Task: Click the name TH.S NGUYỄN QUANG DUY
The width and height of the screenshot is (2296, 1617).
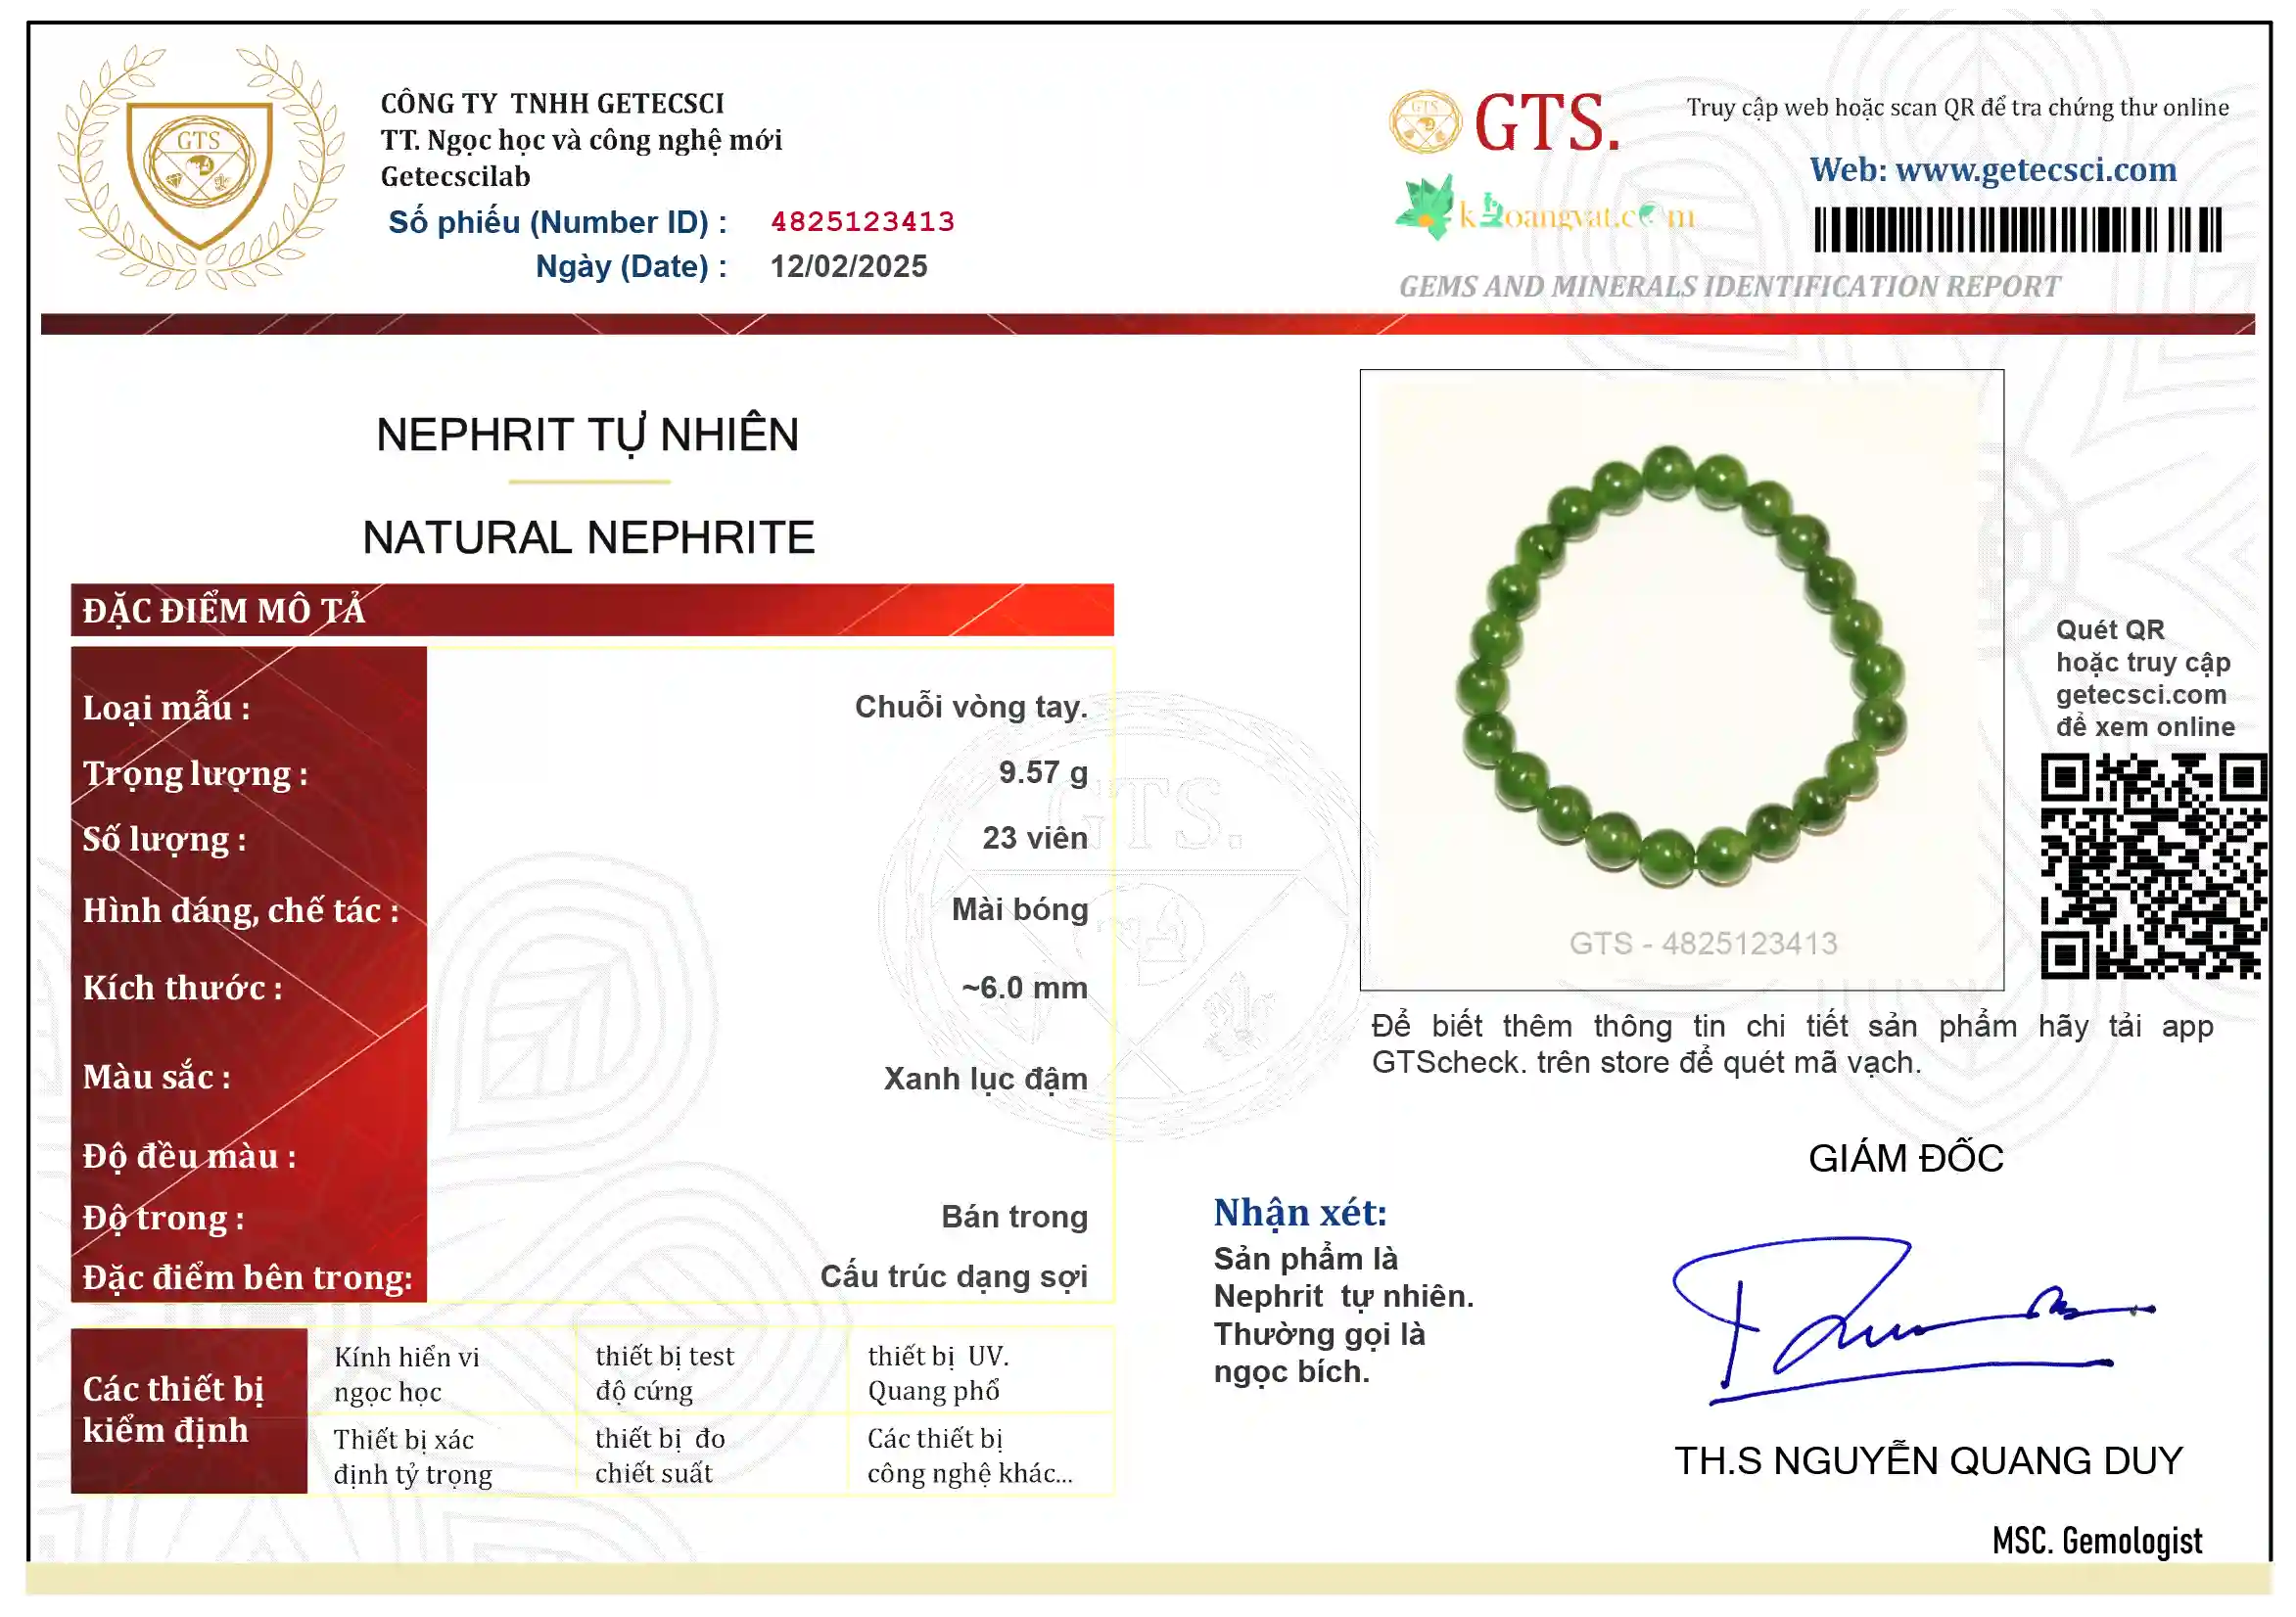Action: click(1928, 1461)
